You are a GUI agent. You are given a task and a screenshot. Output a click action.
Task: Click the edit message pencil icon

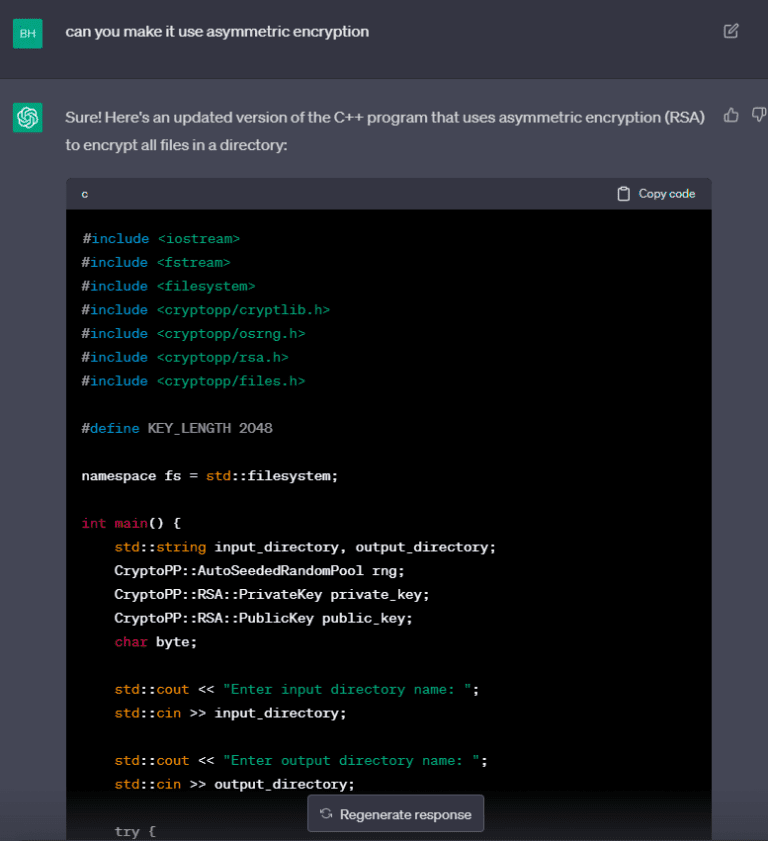click(731, 31)
